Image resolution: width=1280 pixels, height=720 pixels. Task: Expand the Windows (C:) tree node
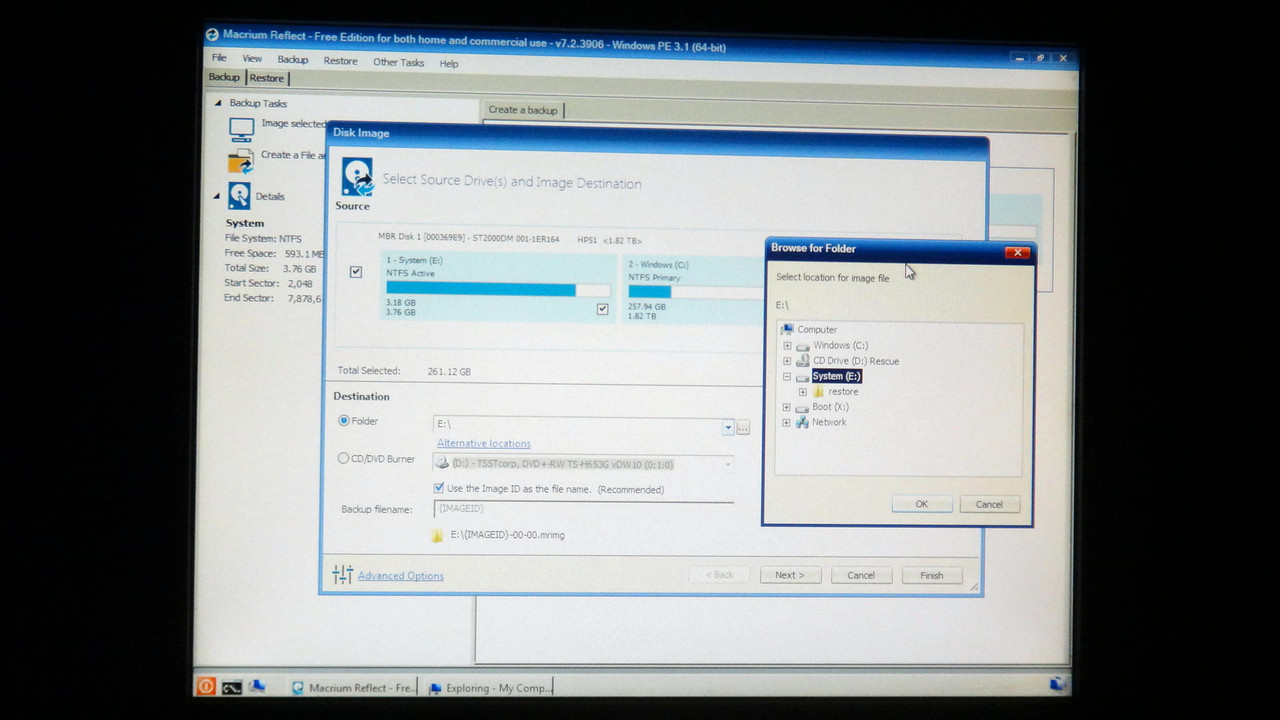[x=787, y=346]
